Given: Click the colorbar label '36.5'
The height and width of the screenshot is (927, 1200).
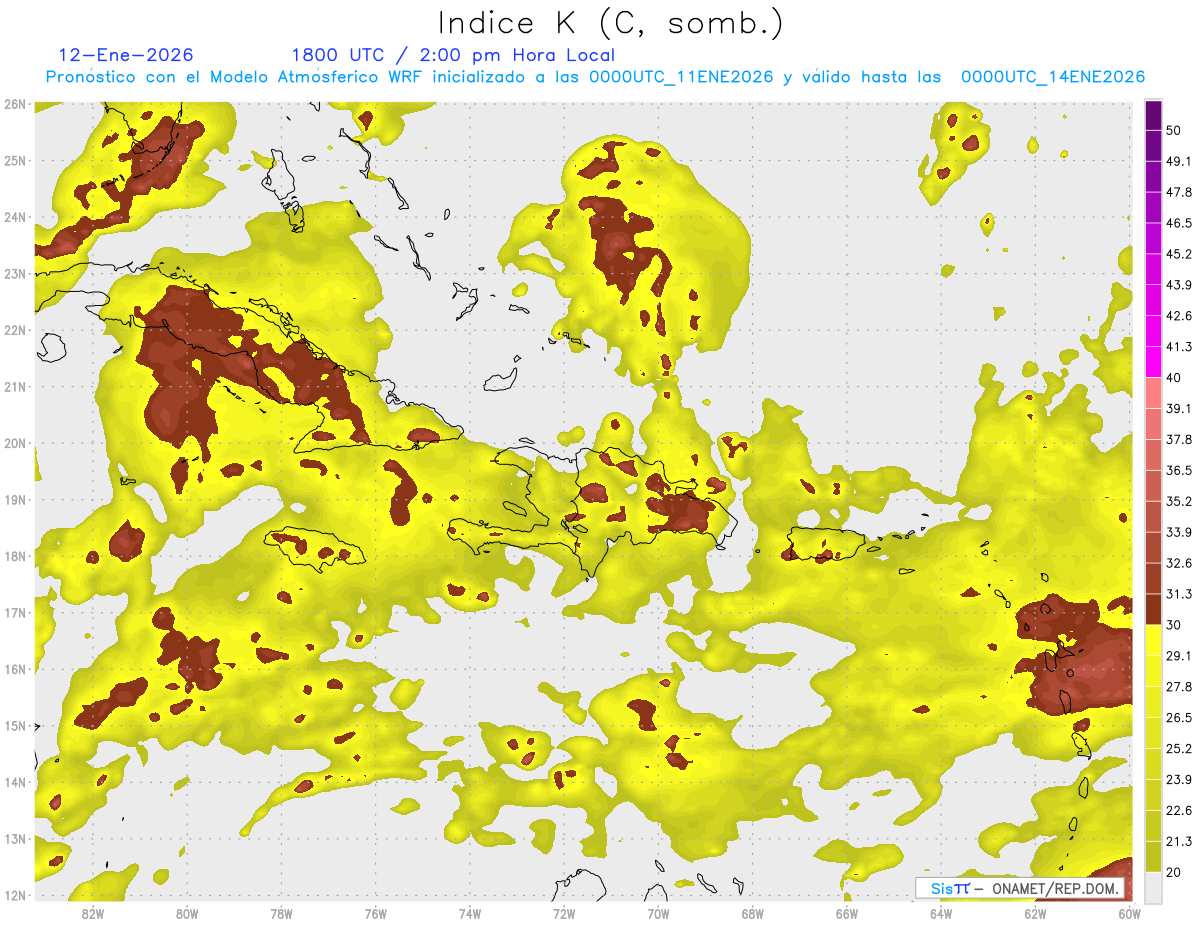Looking at the screenshot, I should click(x=1179, y=470).
